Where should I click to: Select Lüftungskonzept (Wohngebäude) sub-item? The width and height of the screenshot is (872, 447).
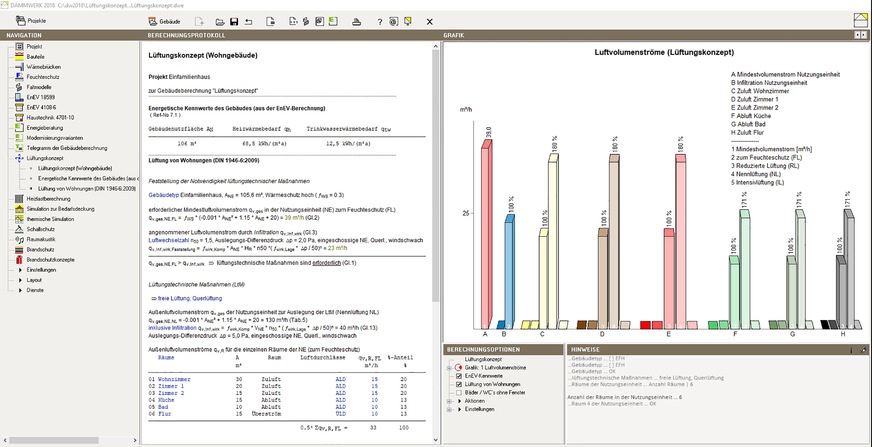coord(75,168)
